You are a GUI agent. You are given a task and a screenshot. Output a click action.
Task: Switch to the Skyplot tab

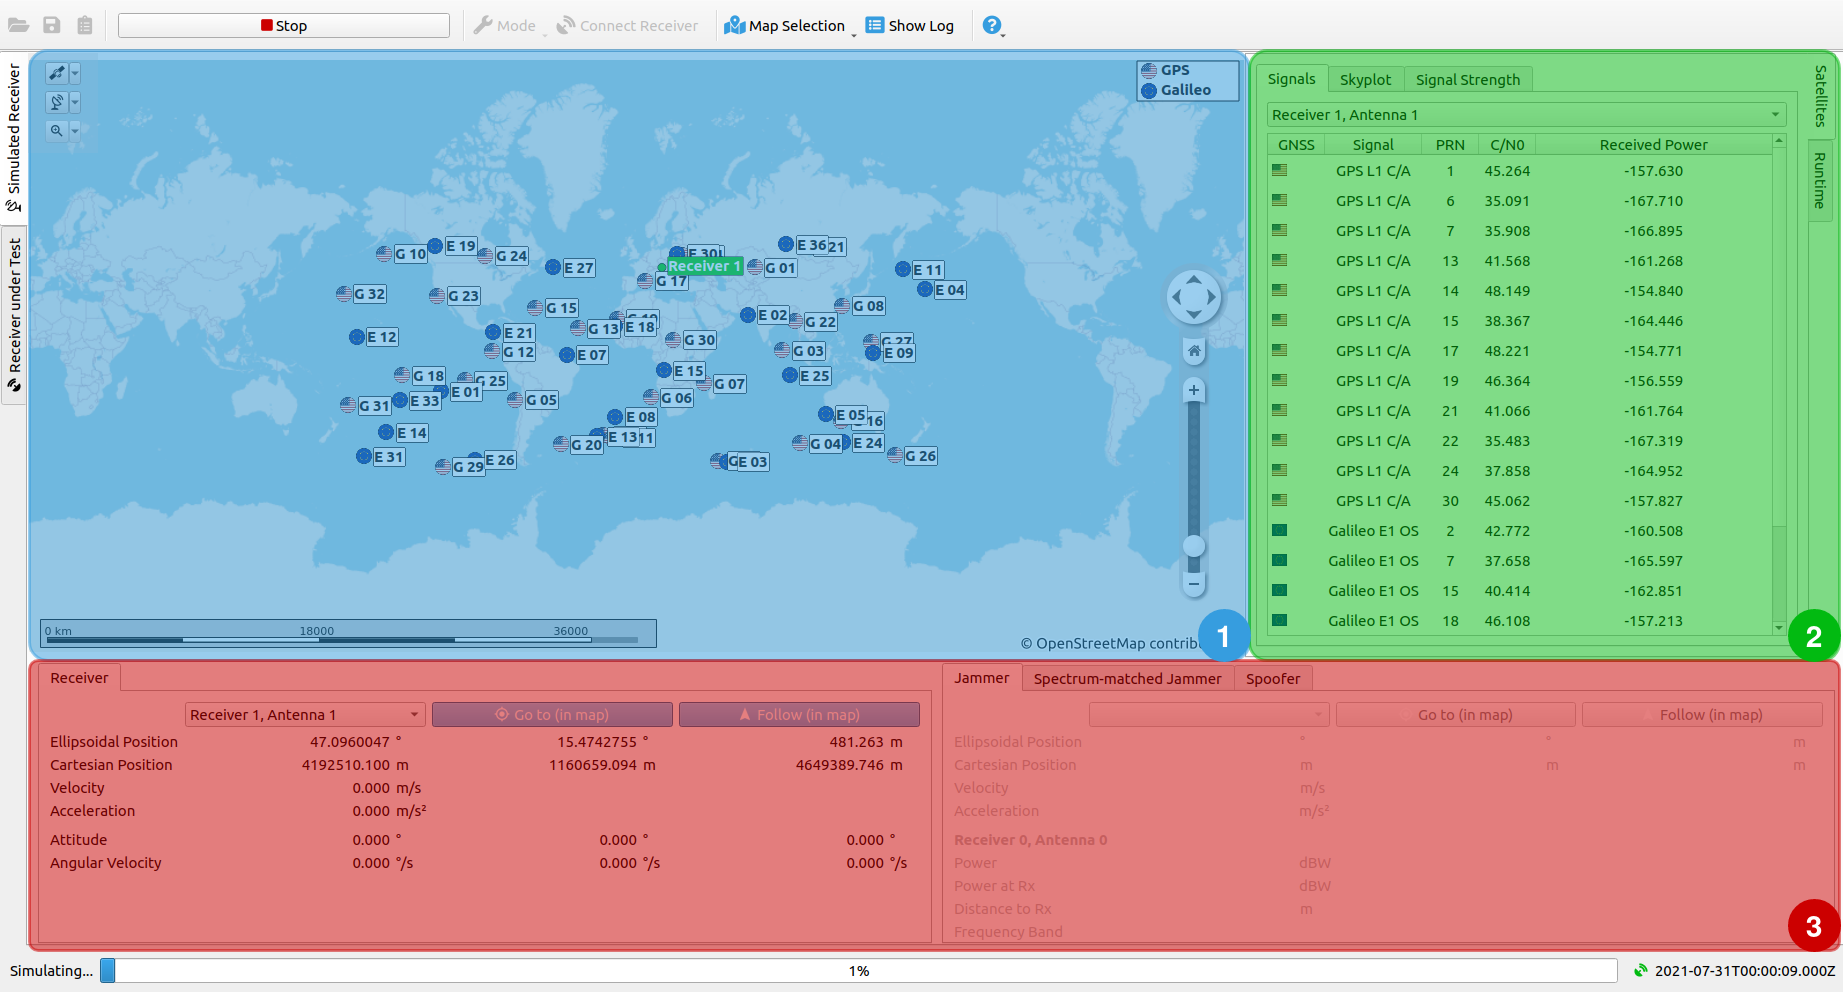coord(1365,80)
